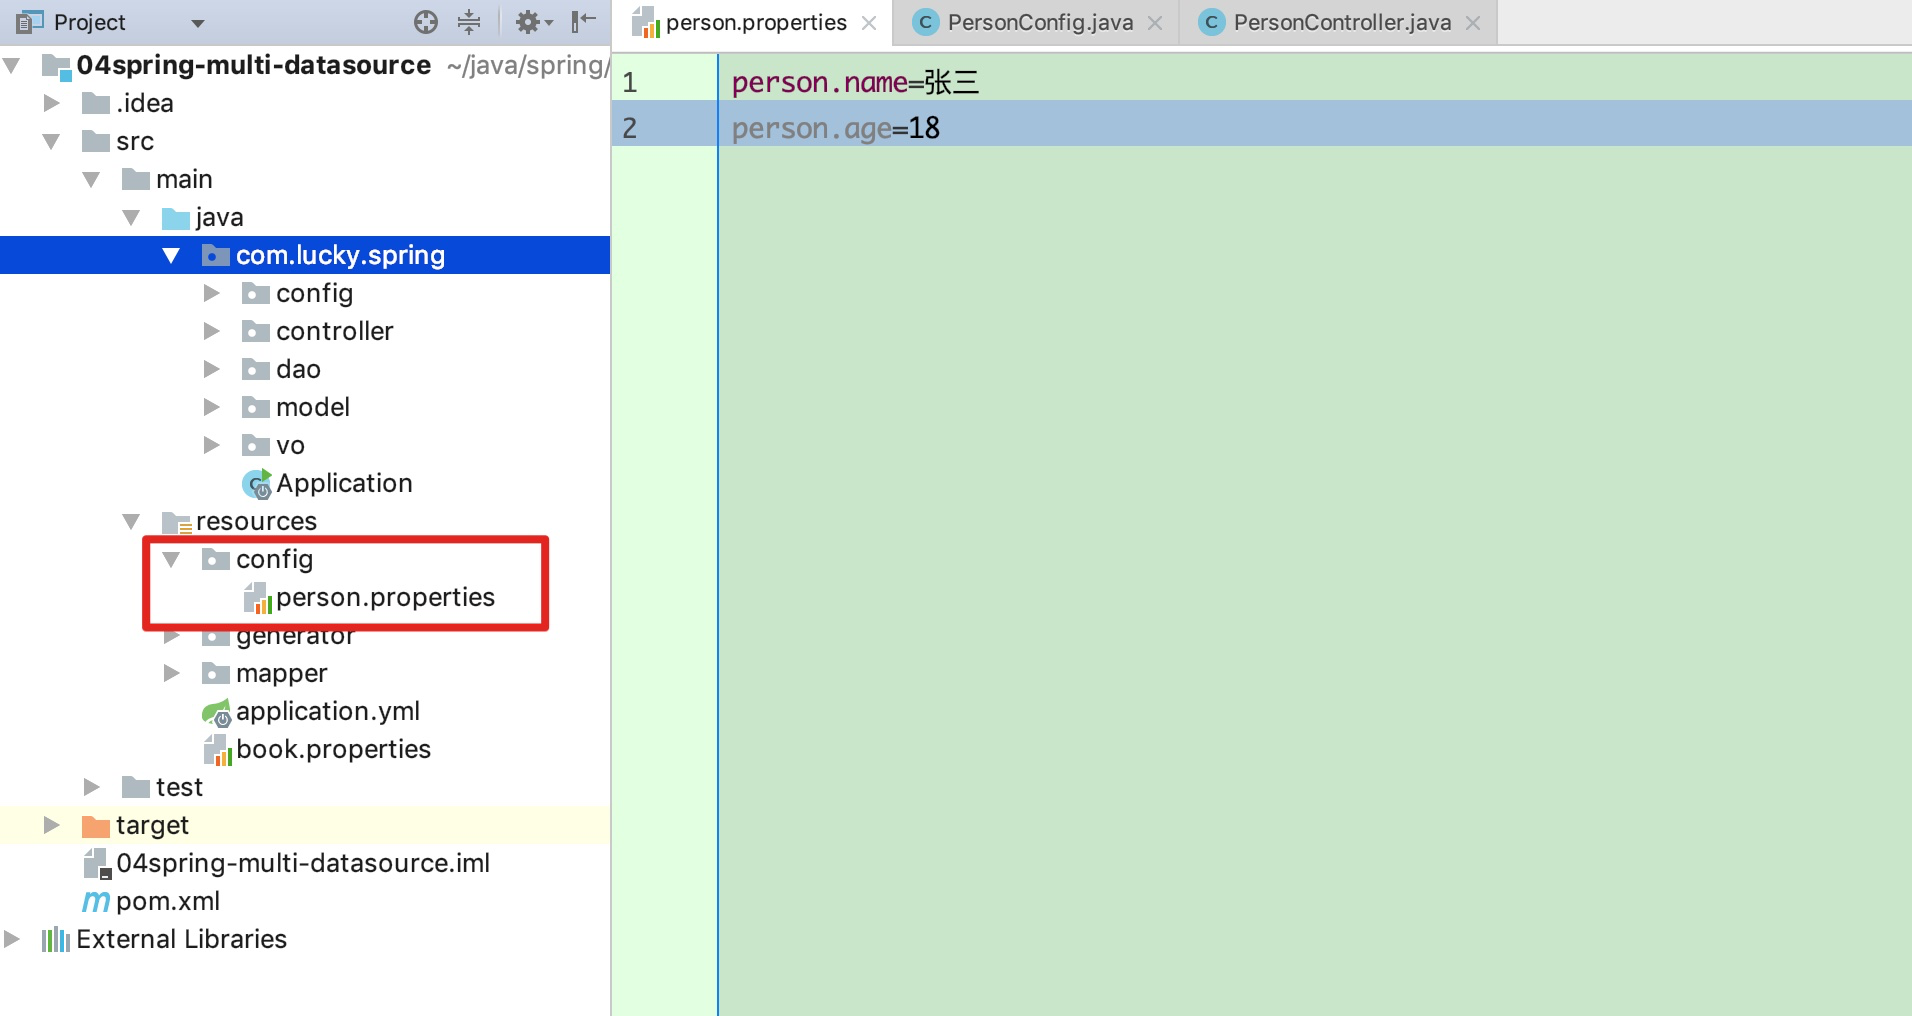1912x1016 pixels.
Task: Collapse the config folder under resources
Action: 172,560
